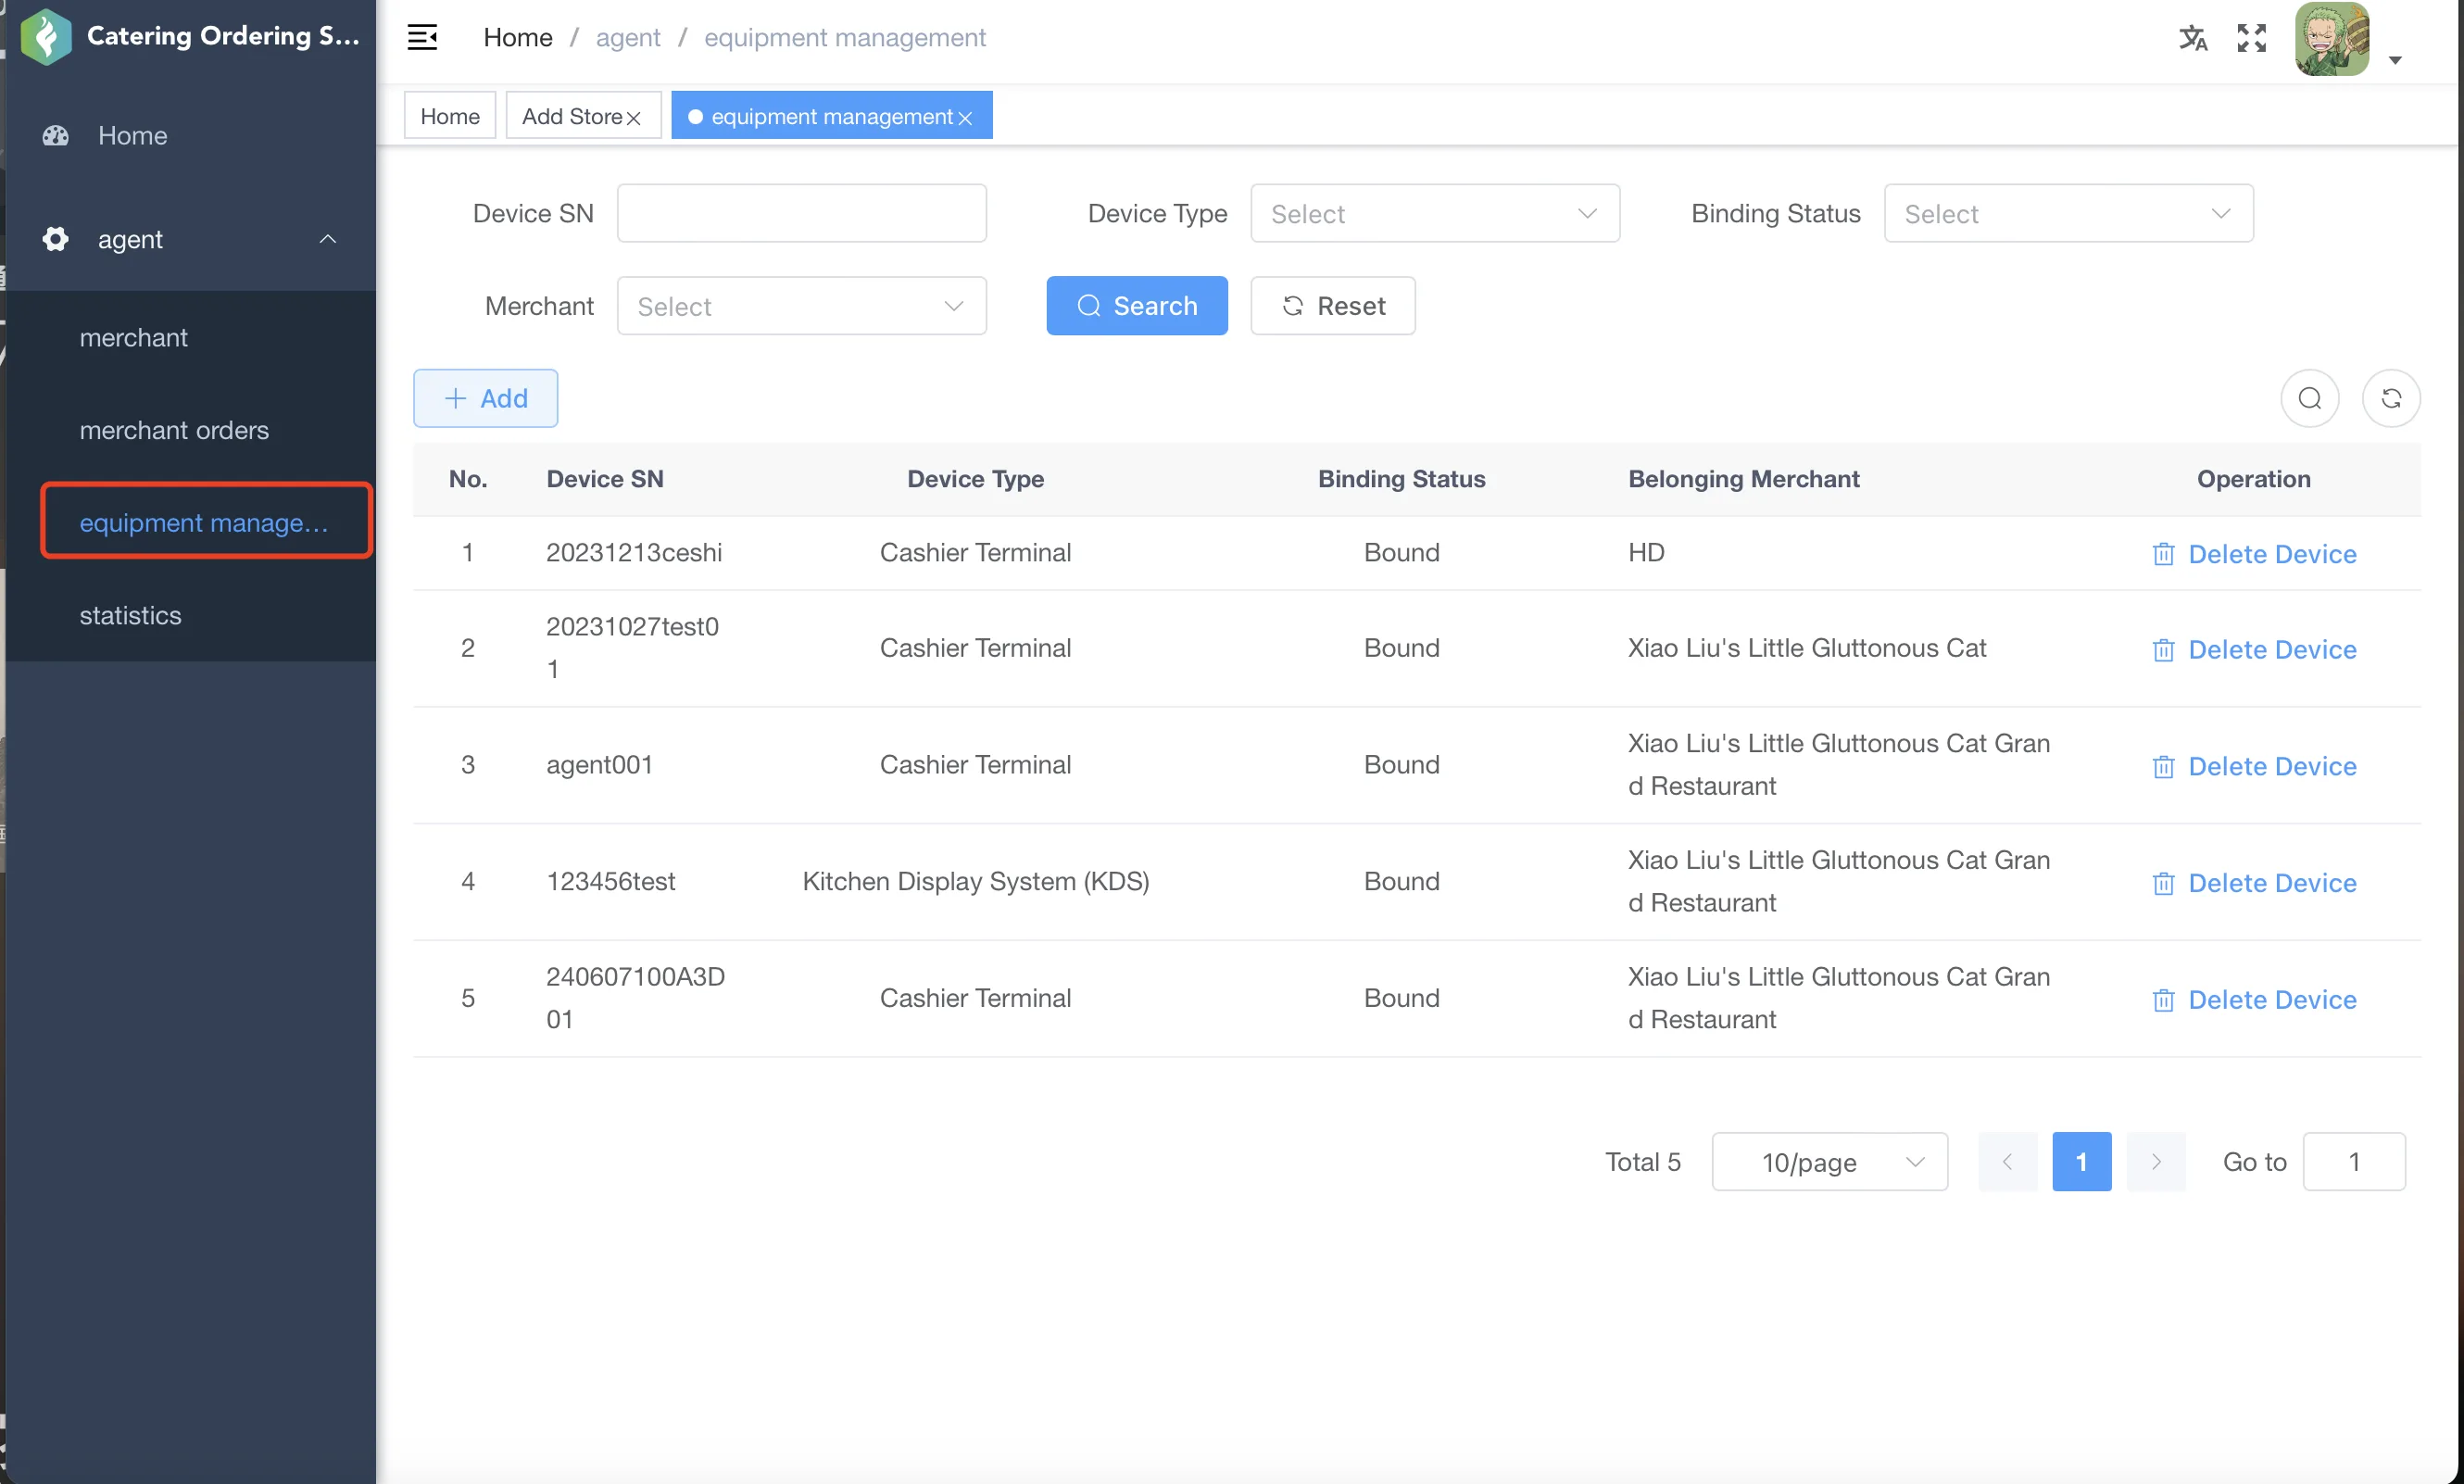Open the language translation switcher

pos(2193,38)
